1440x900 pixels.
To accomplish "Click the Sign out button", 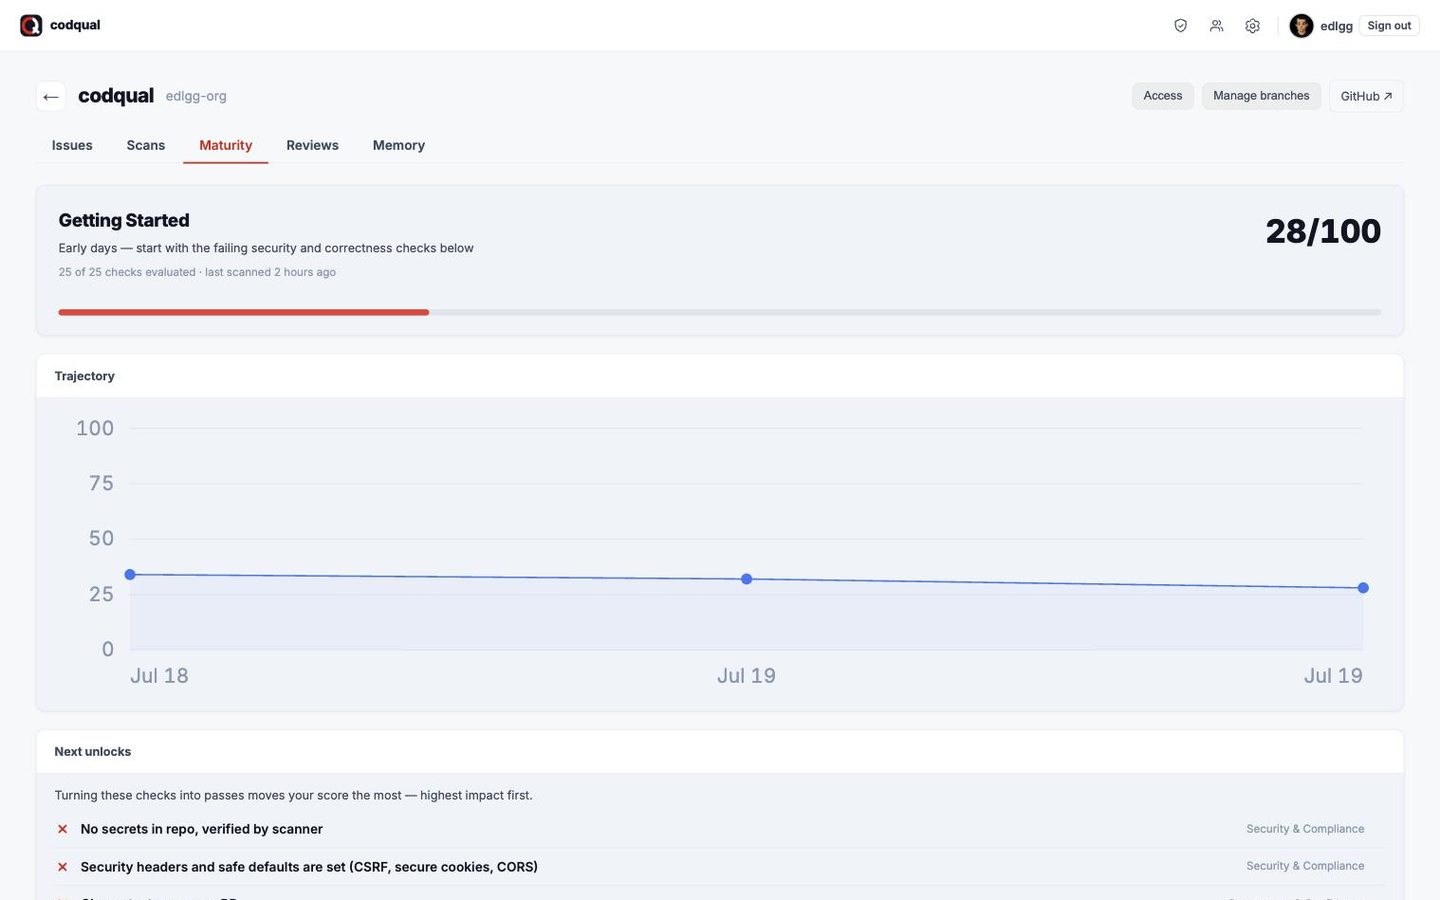I will [x=1389, y=26].
